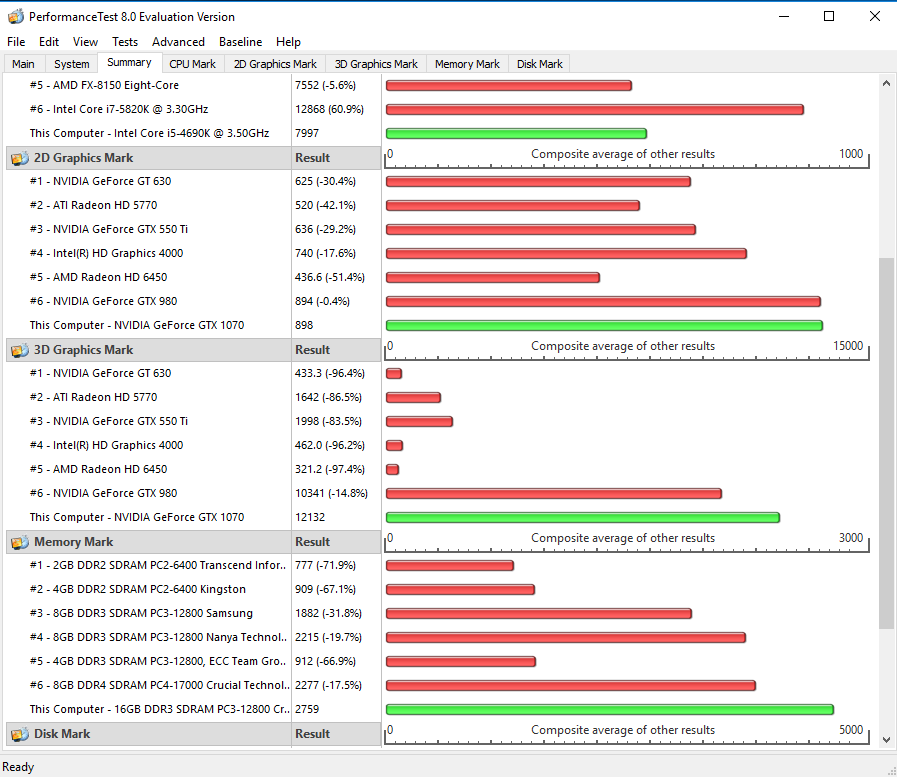Open the Baseline menu
This screenshot has height=777, width=897.
pos(240,42)
